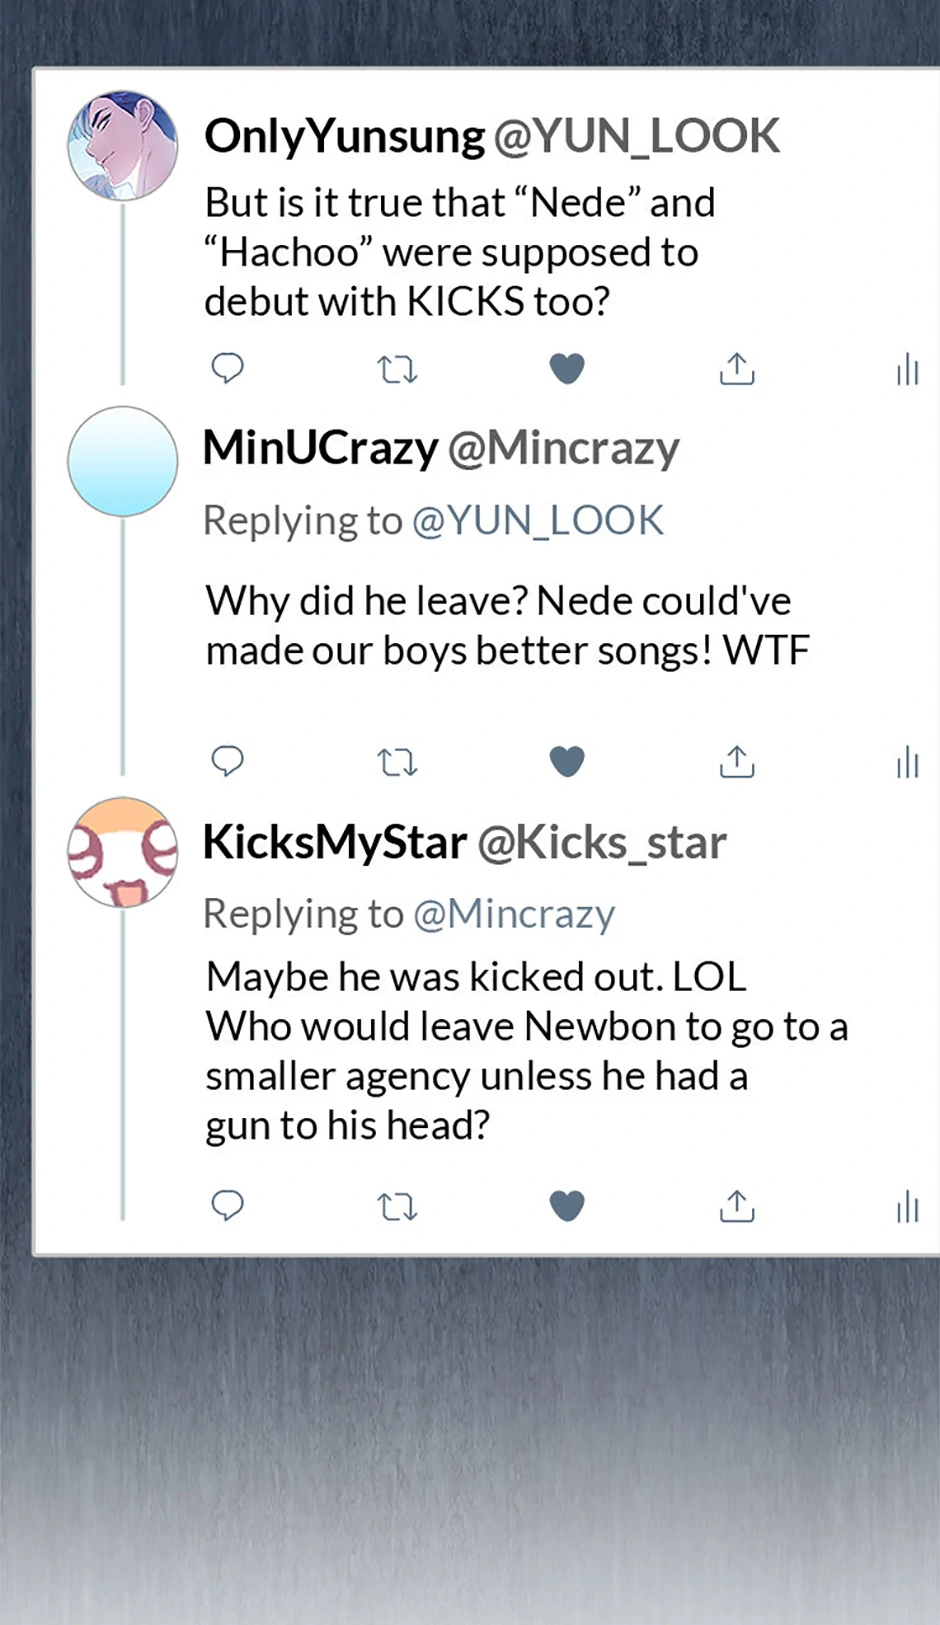View analytics for KicksMyStar's tweet

coord(907,1206)
